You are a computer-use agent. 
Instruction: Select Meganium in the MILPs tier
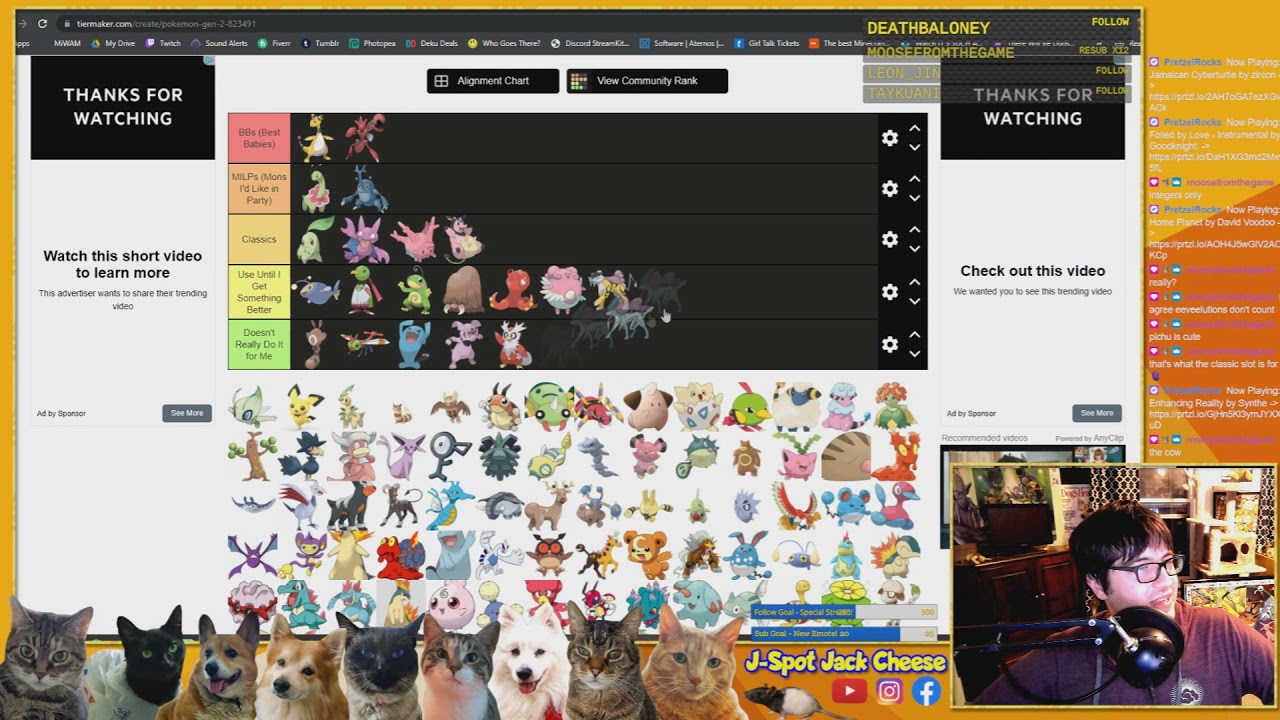(316, 189)
